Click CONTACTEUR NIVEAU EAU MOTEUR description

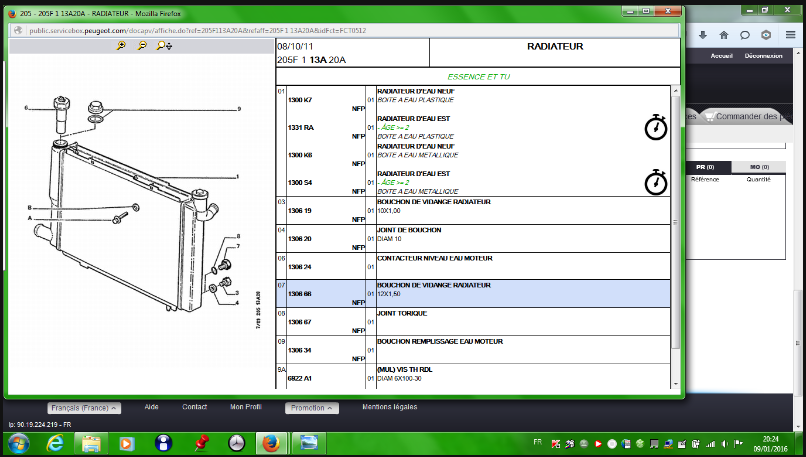pyautogui.click(x=435, y=258)
